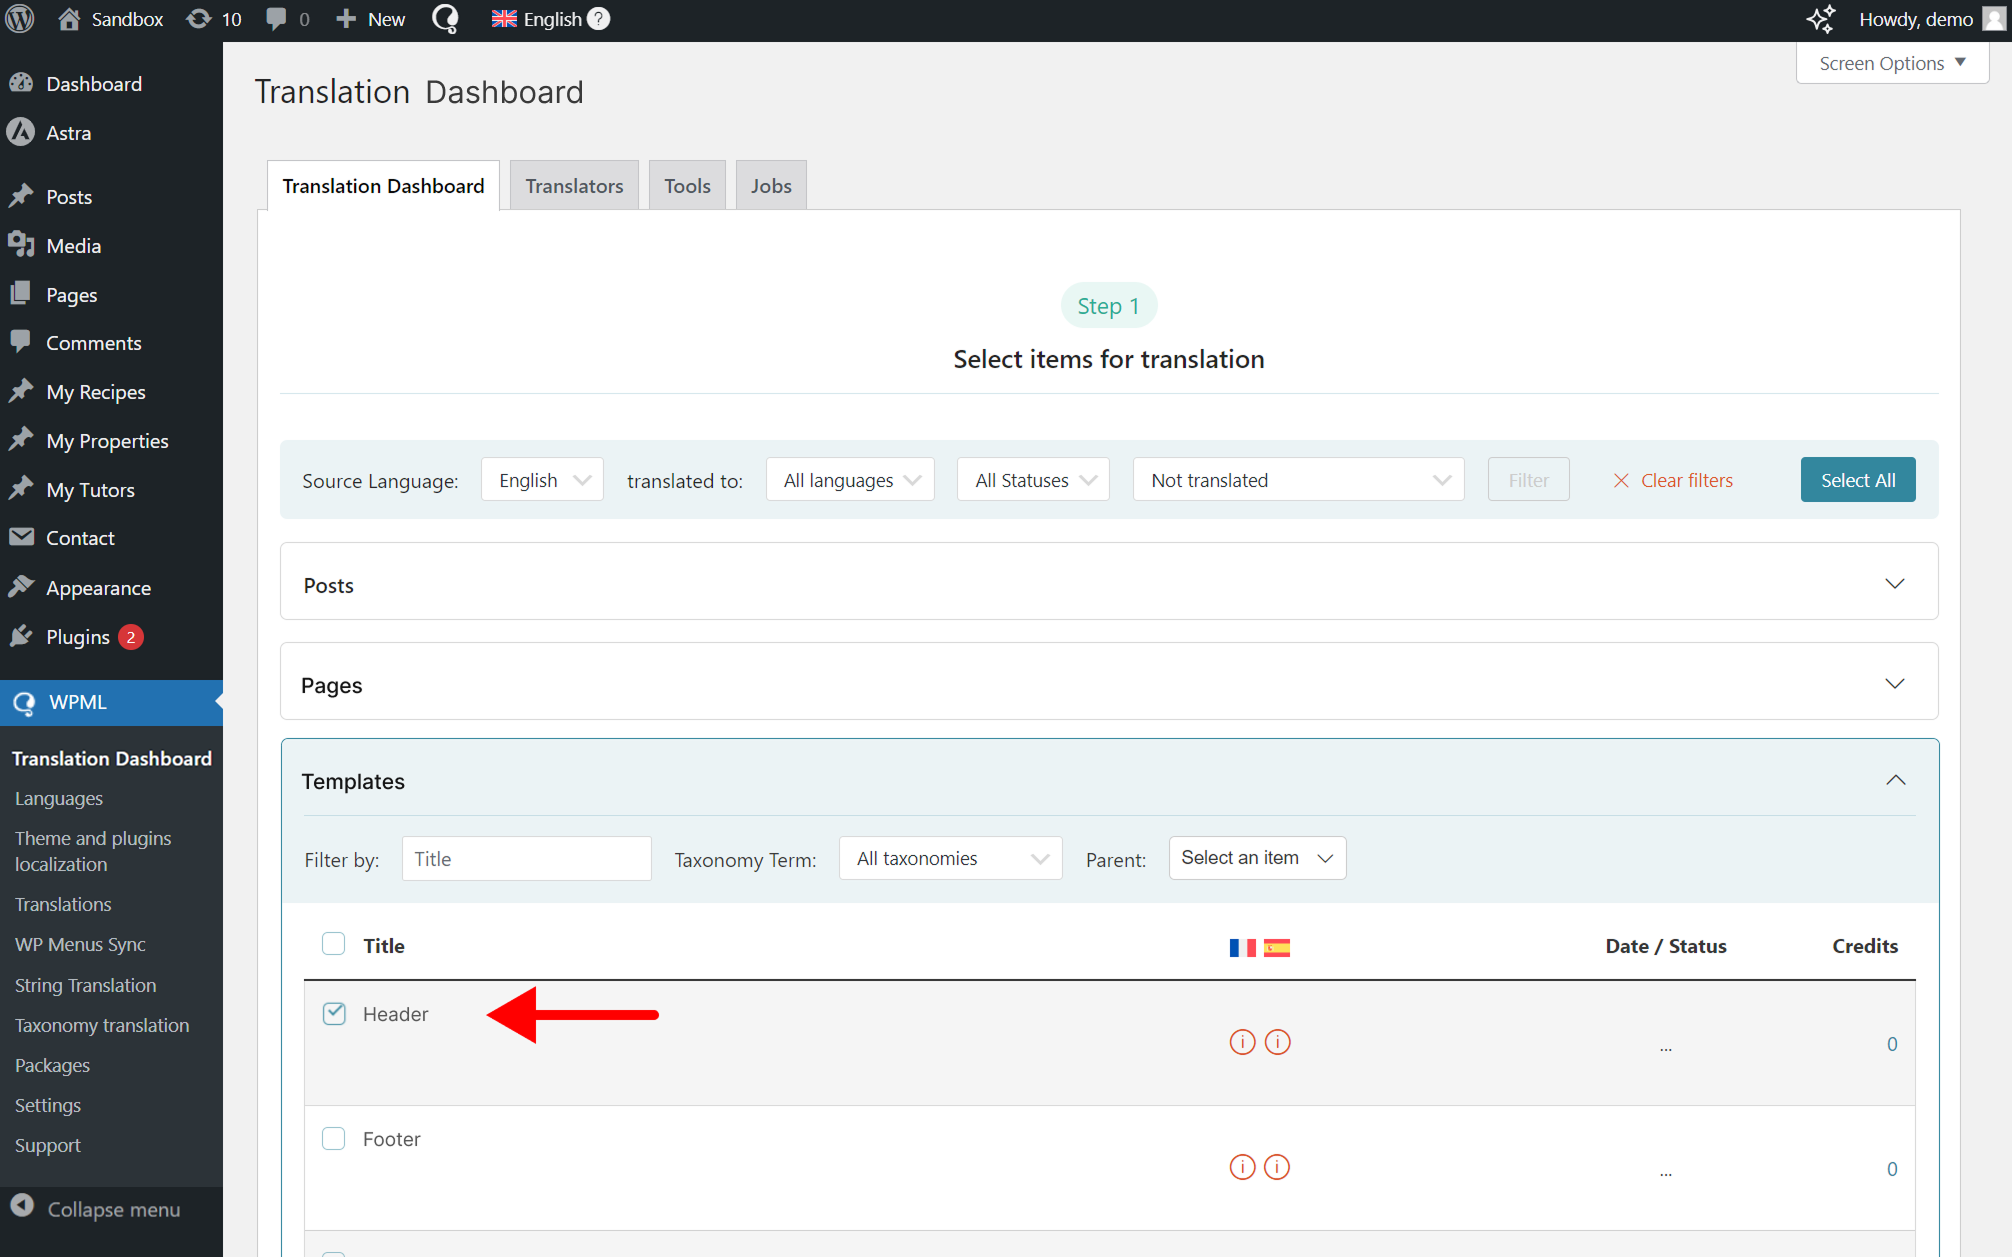Open Translations submenu link
2012x1257 pixels.
coord(63,904)
